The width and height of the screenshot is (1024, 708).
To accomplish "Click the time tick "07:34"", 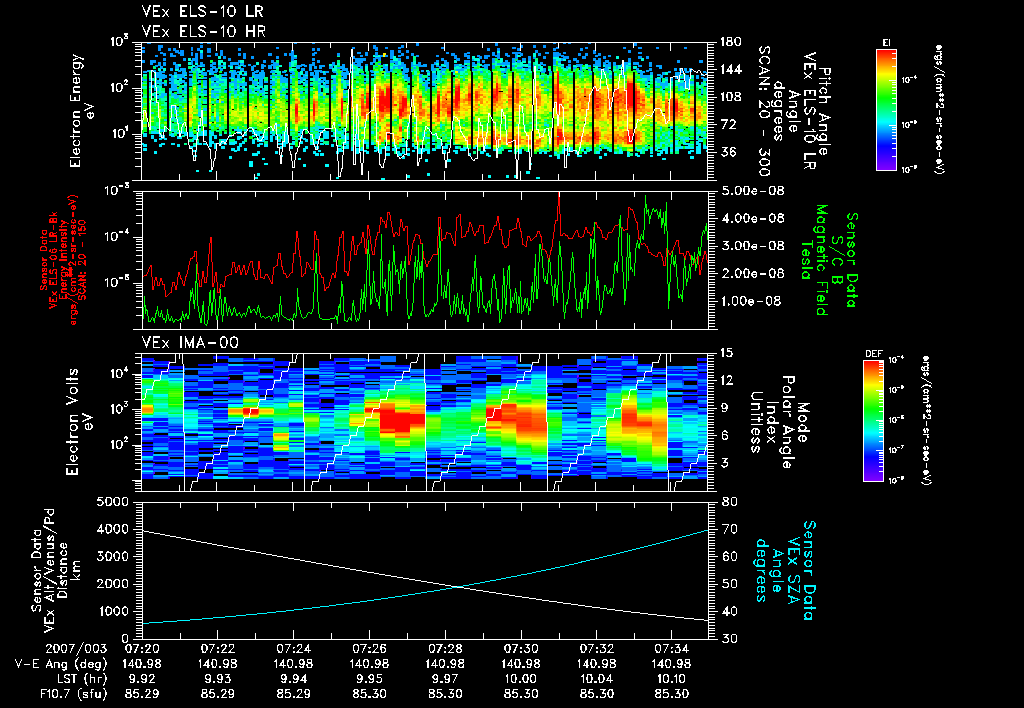I will tap(673, 649).
